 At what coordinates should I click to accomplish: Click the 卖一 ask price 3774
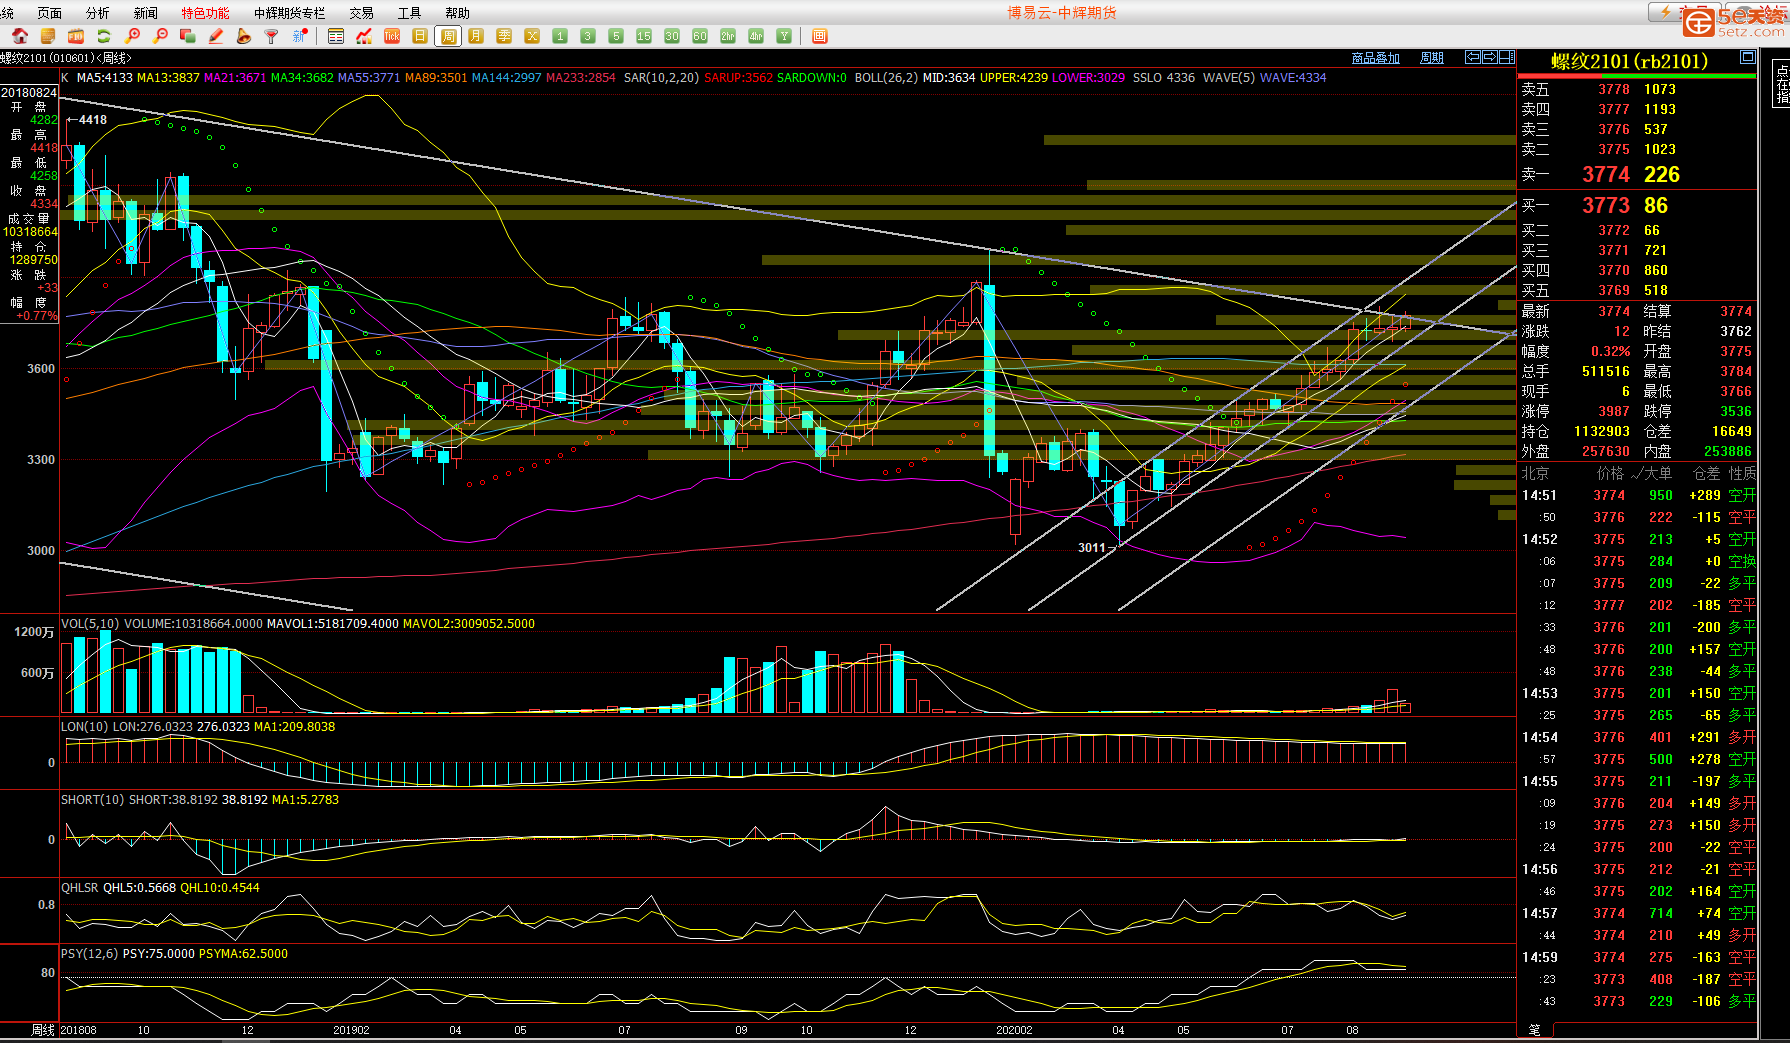[1606, 174]
